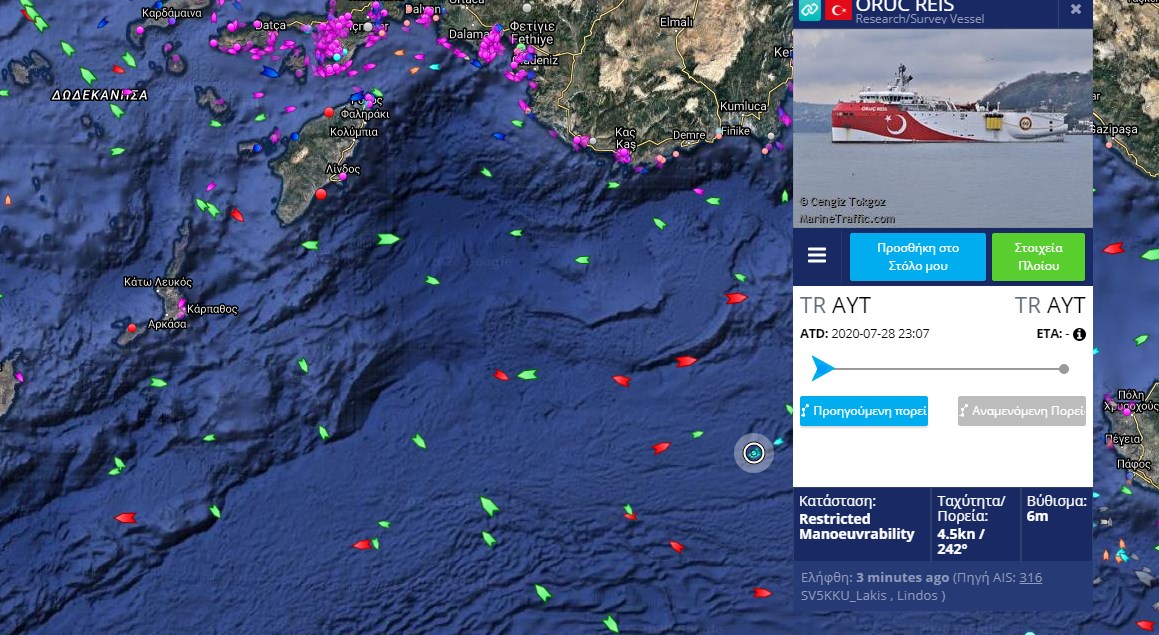Open the hamburger menu in vessel panel
The width and height of the screenshot is (1159, 635).
[x=817, y=256]
